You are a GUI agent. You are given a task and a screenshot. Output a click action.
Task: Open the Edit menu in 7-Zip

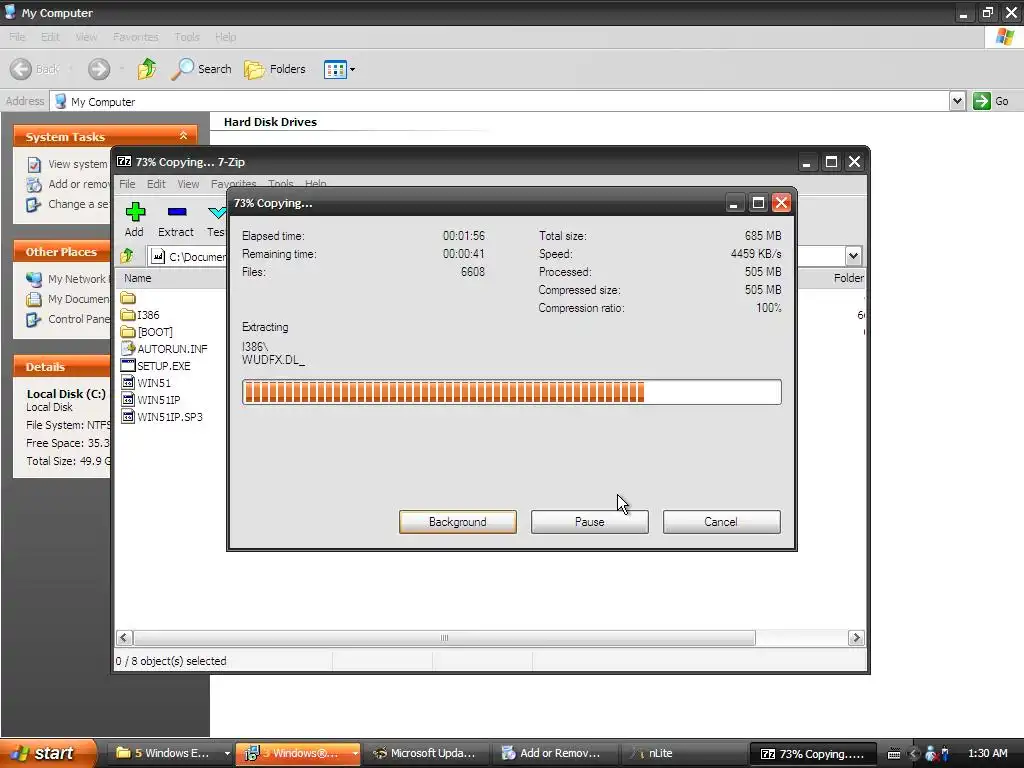tap(156, 184)
